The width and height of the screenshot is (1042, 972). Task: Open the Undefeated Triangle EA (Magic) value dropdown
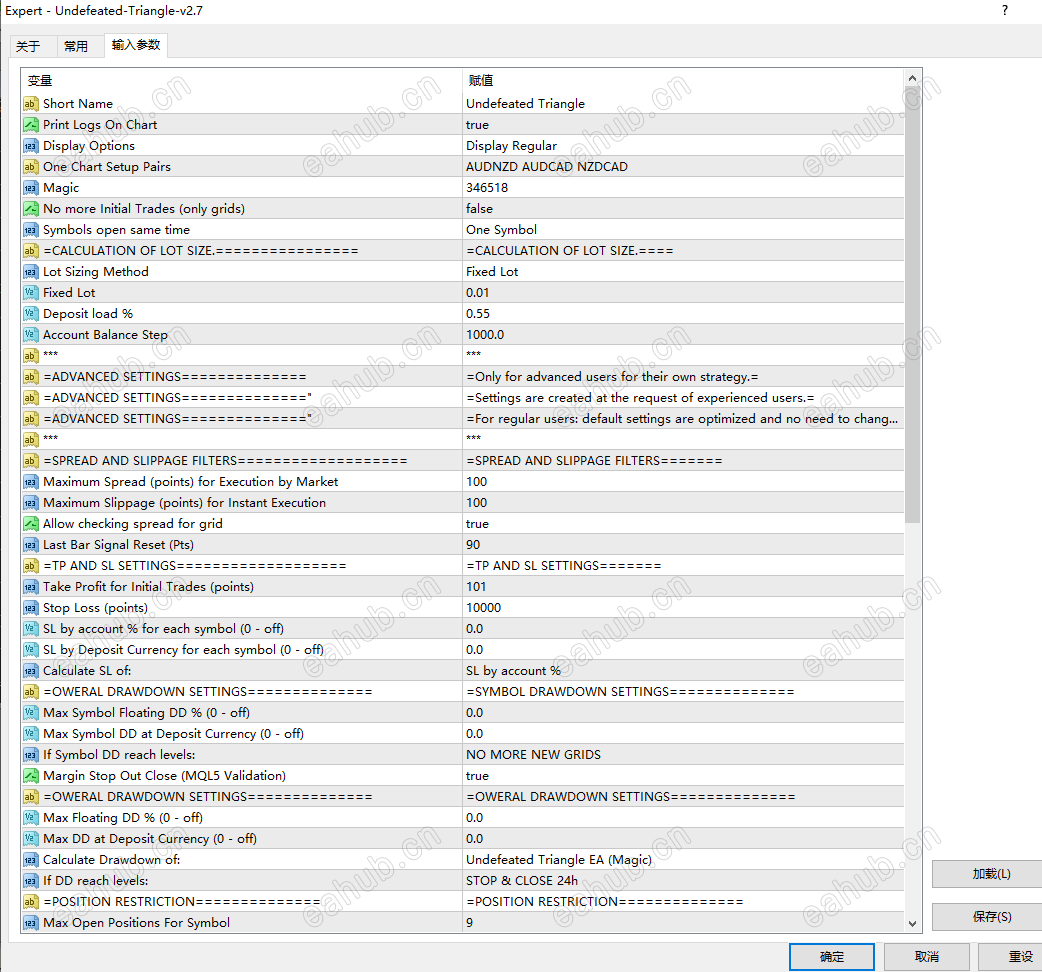pos(683,860)
